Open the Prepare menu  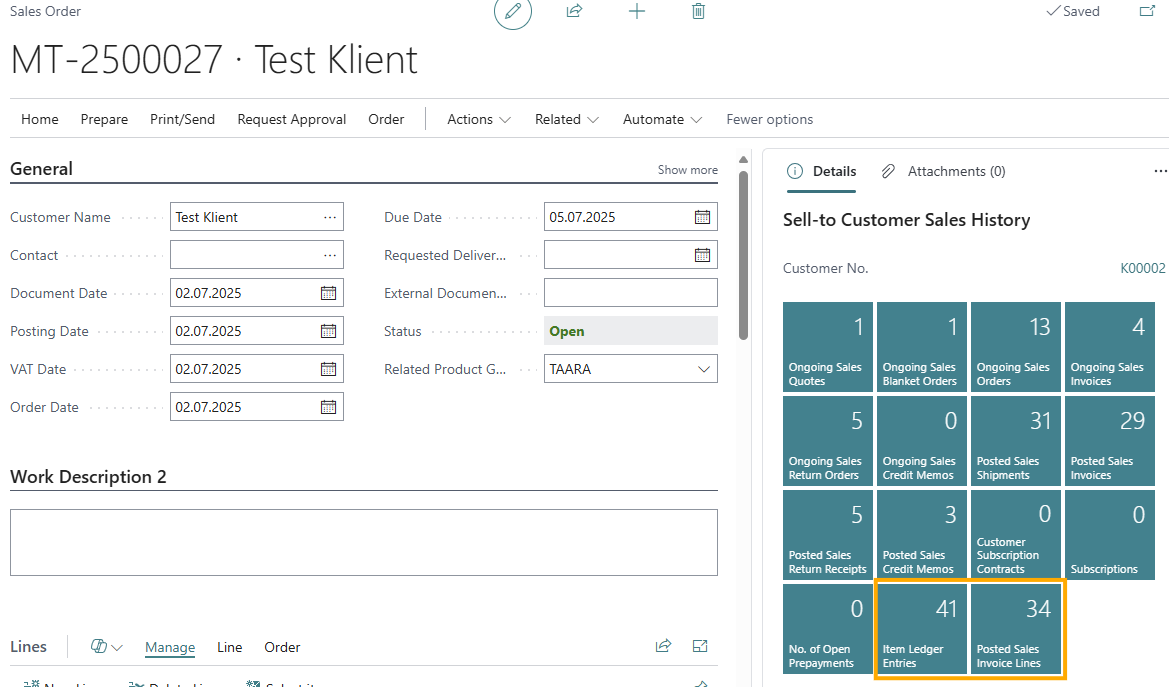point(104,119)
